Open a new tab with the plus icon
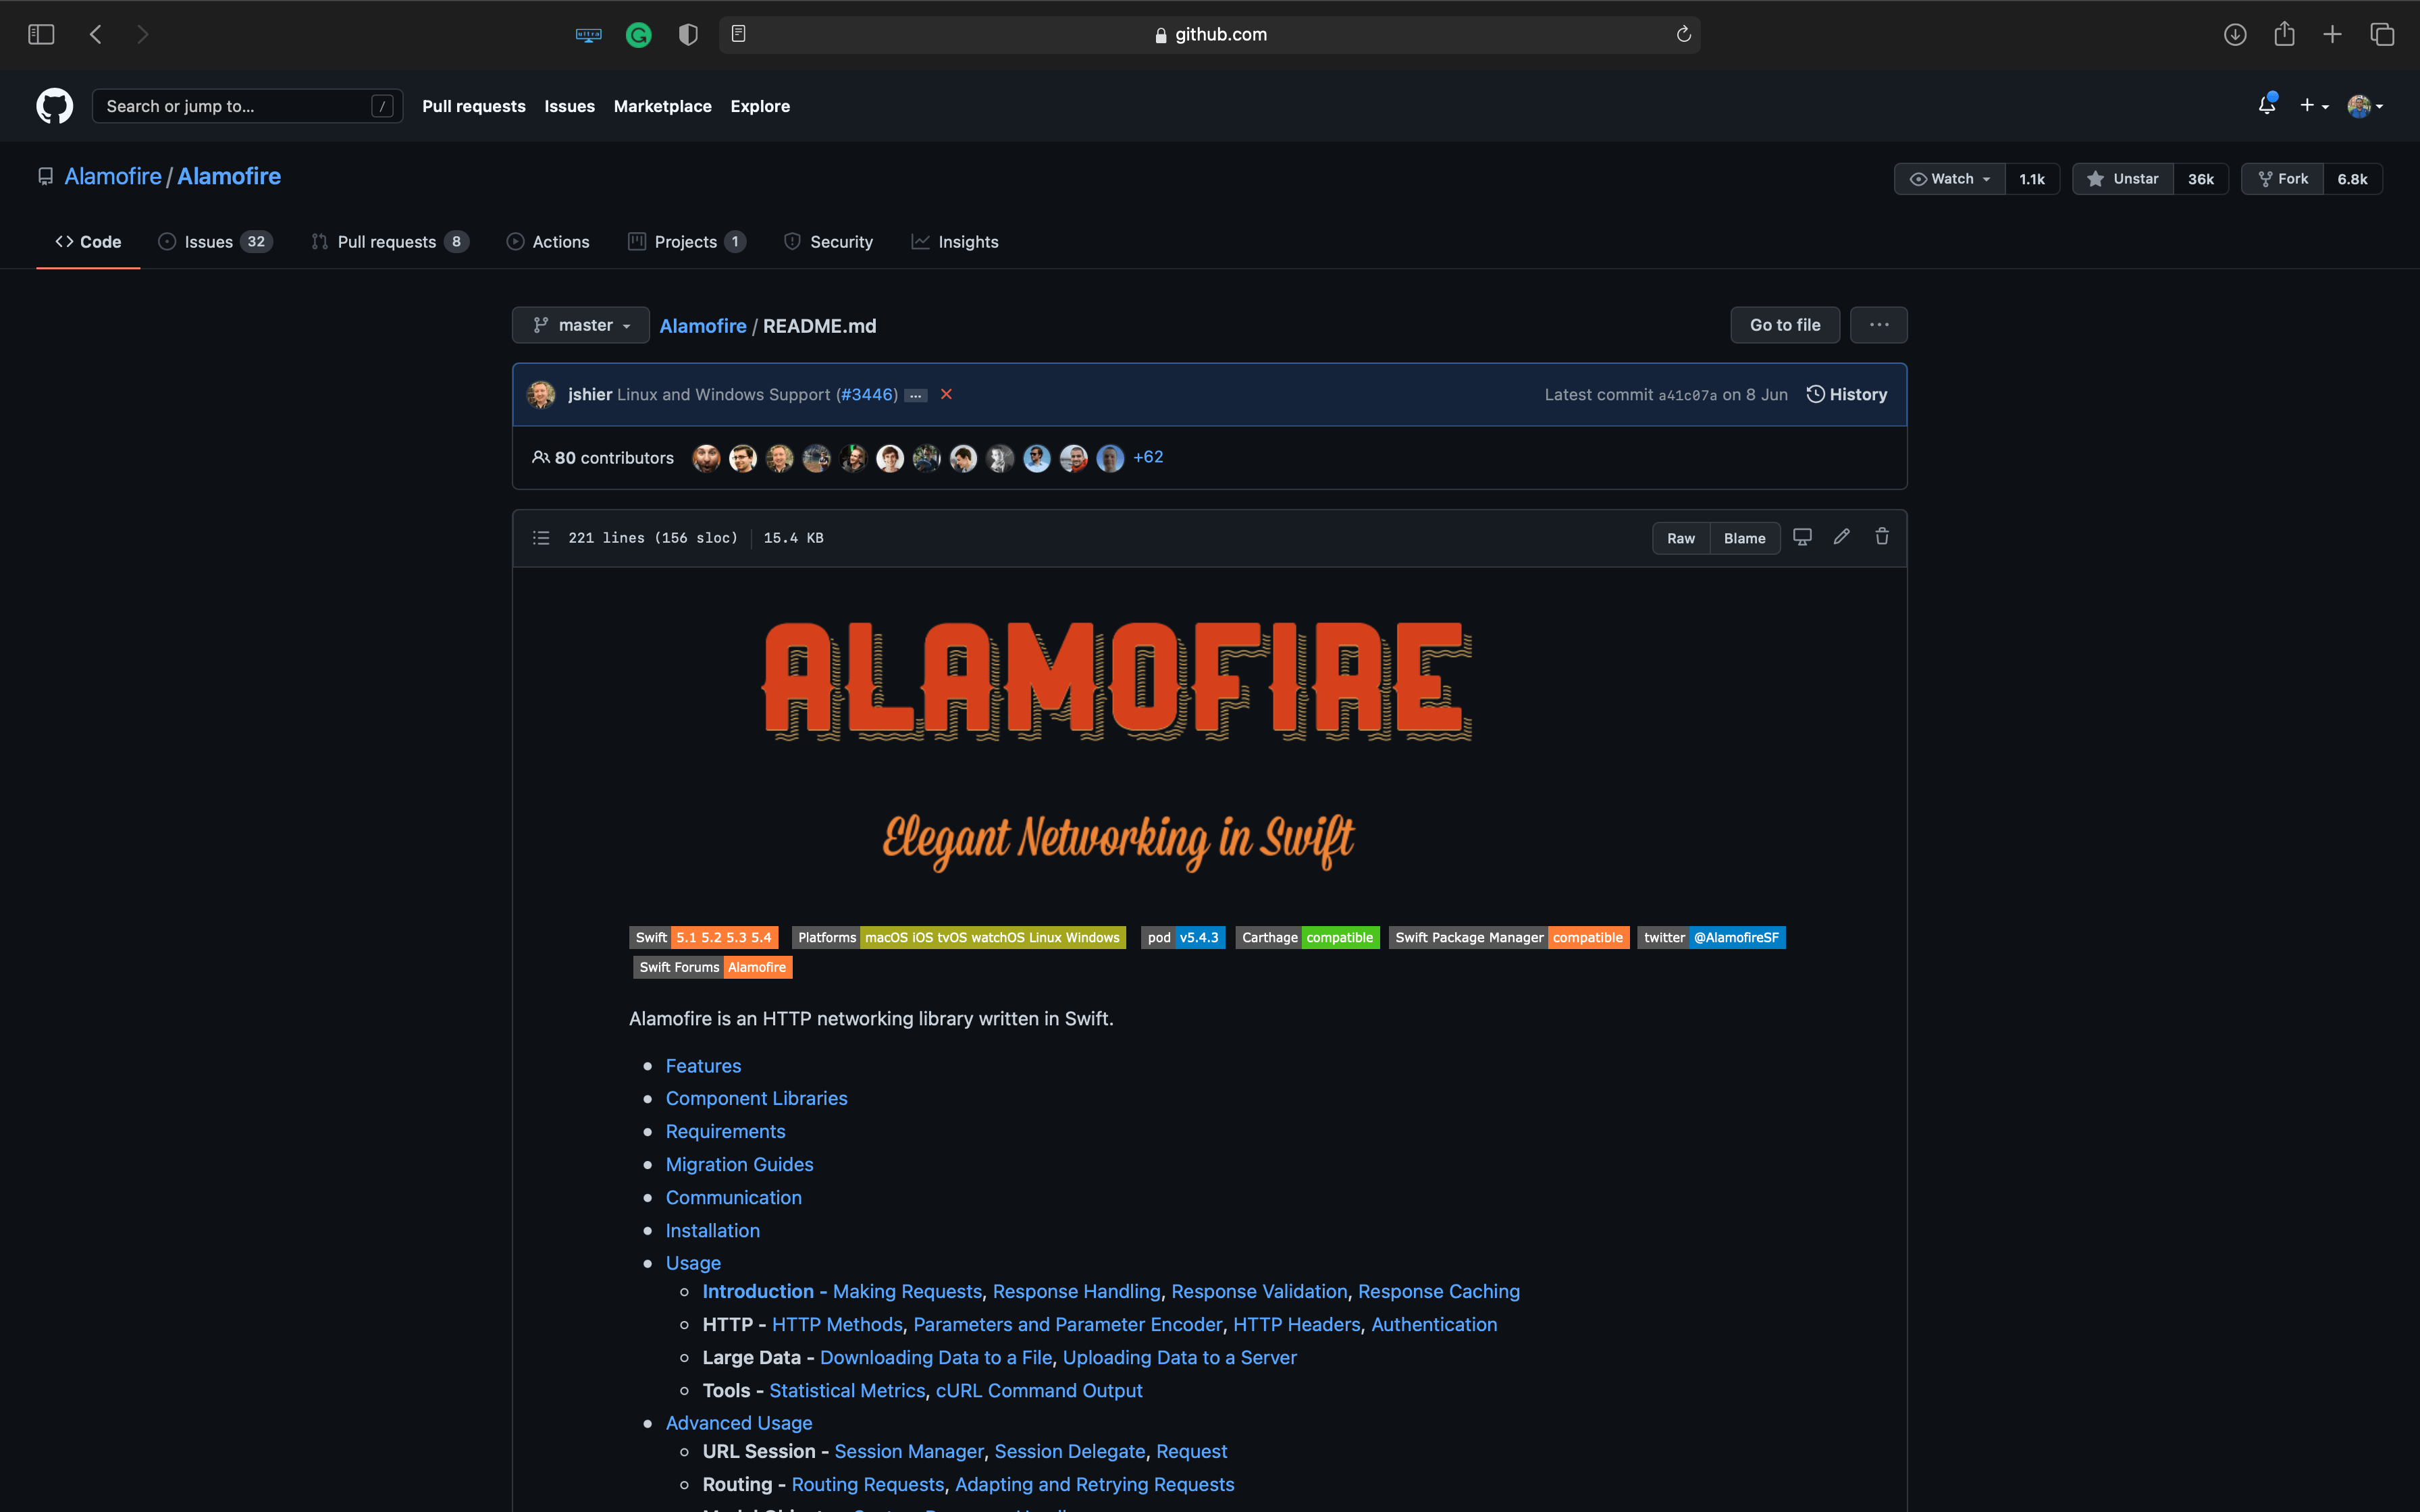The height and width of the screenshot is (1512, 2420). [2332, 34]
